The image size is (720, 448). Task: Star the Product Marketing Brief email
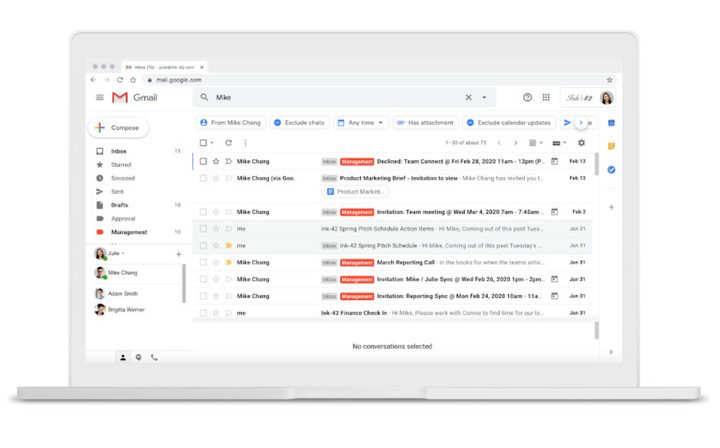pos(216,178)
